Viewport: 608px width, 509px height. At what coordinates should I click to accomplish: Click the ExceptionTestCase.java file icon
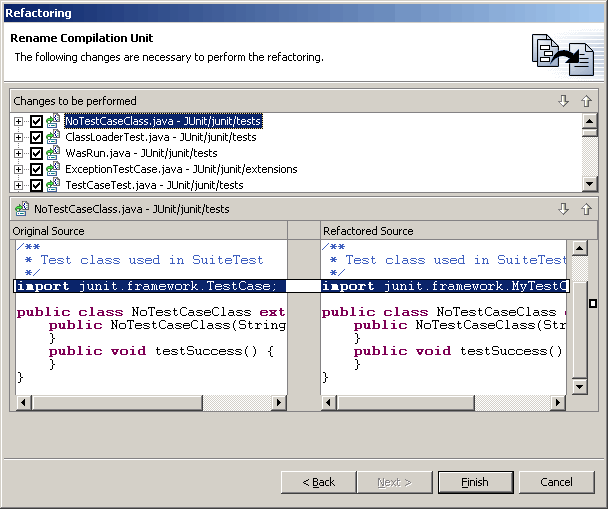pos(54,170)
